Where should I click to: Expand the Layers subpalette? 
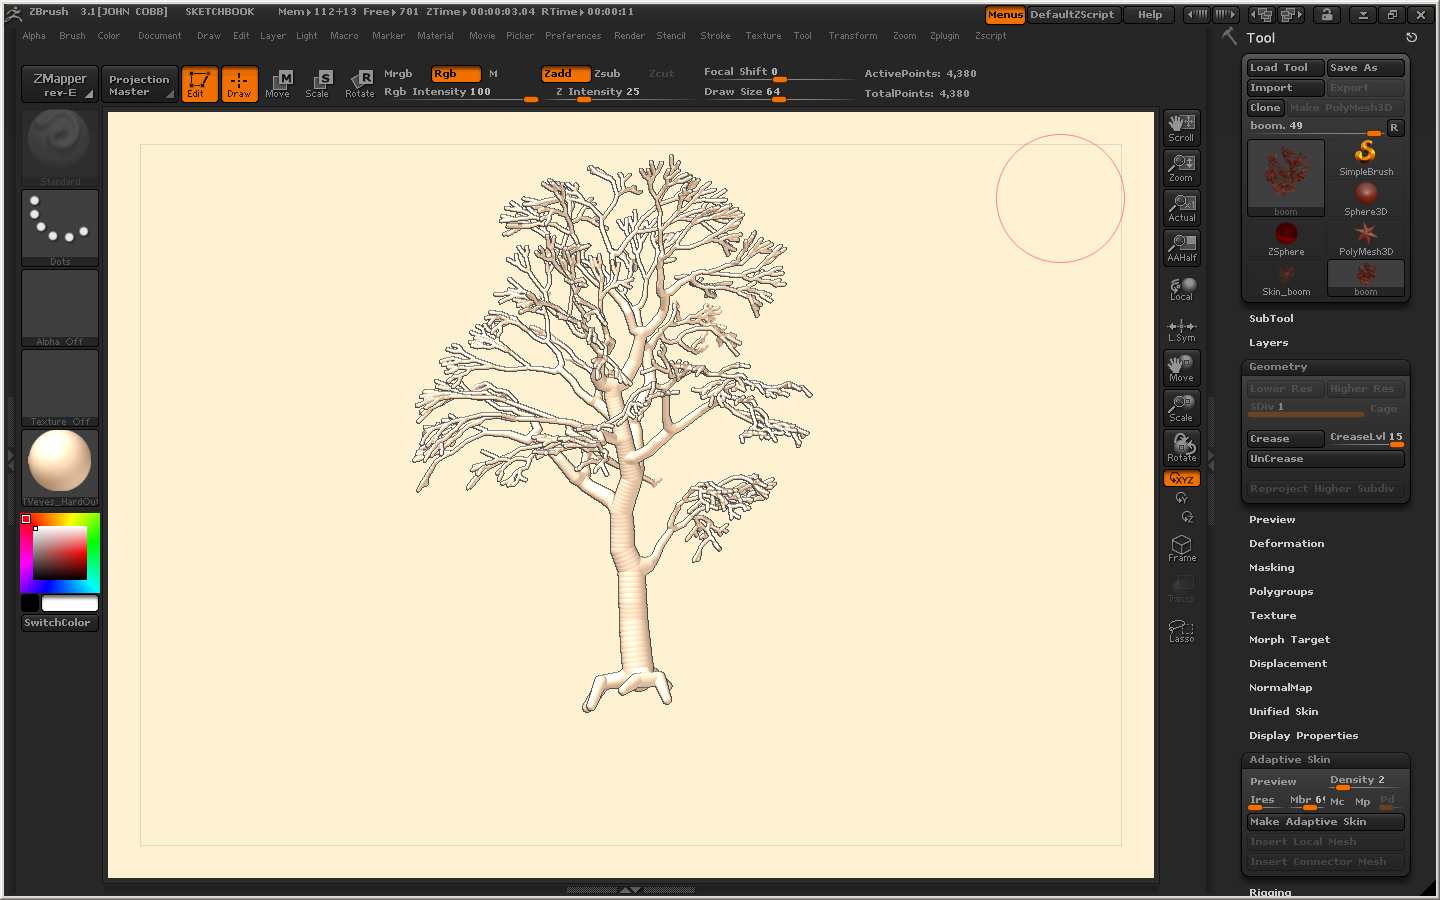point(1268,343)
